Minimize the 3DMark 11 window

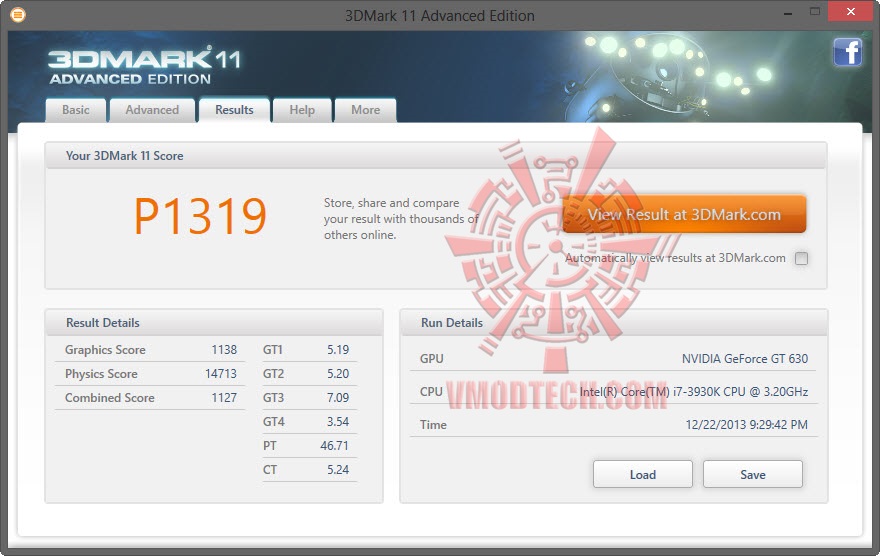click(788, 12)
